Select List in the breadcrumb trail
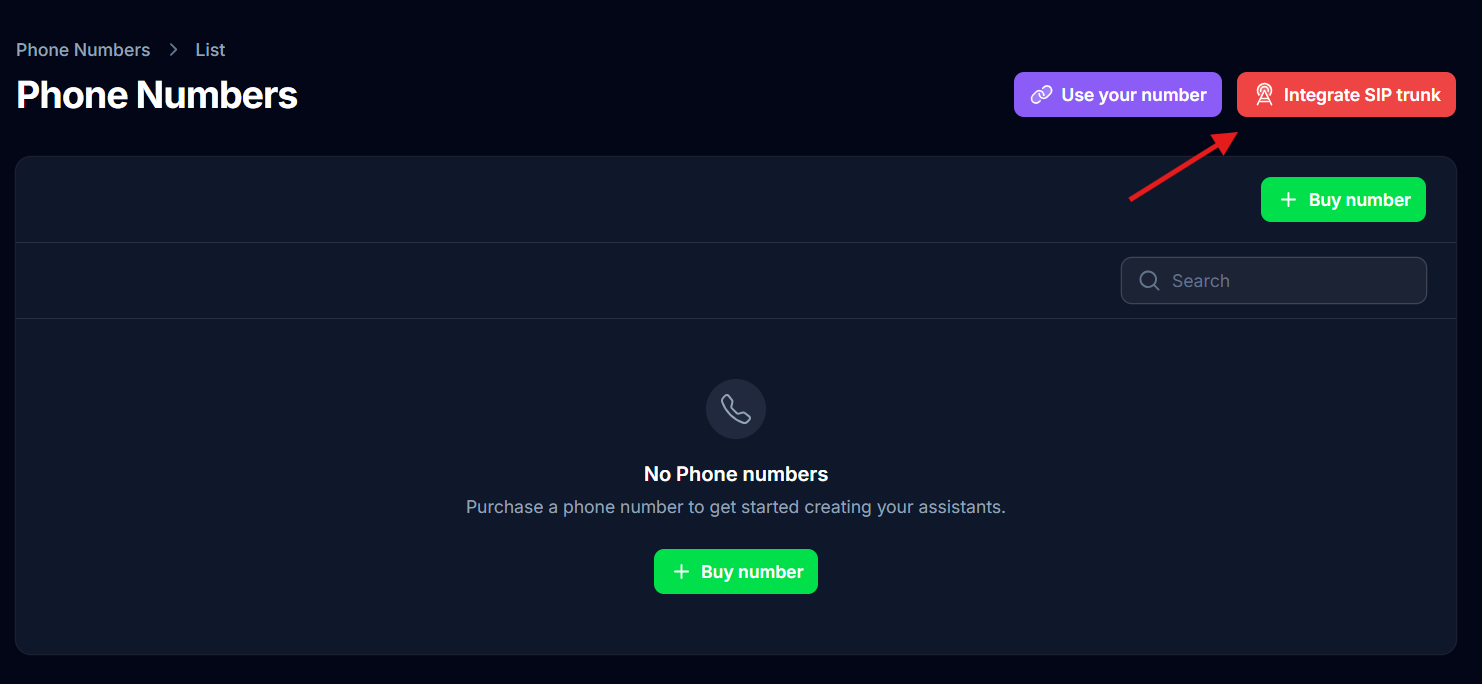Viewport: 1482px width, 684px height. pos(210,49)
